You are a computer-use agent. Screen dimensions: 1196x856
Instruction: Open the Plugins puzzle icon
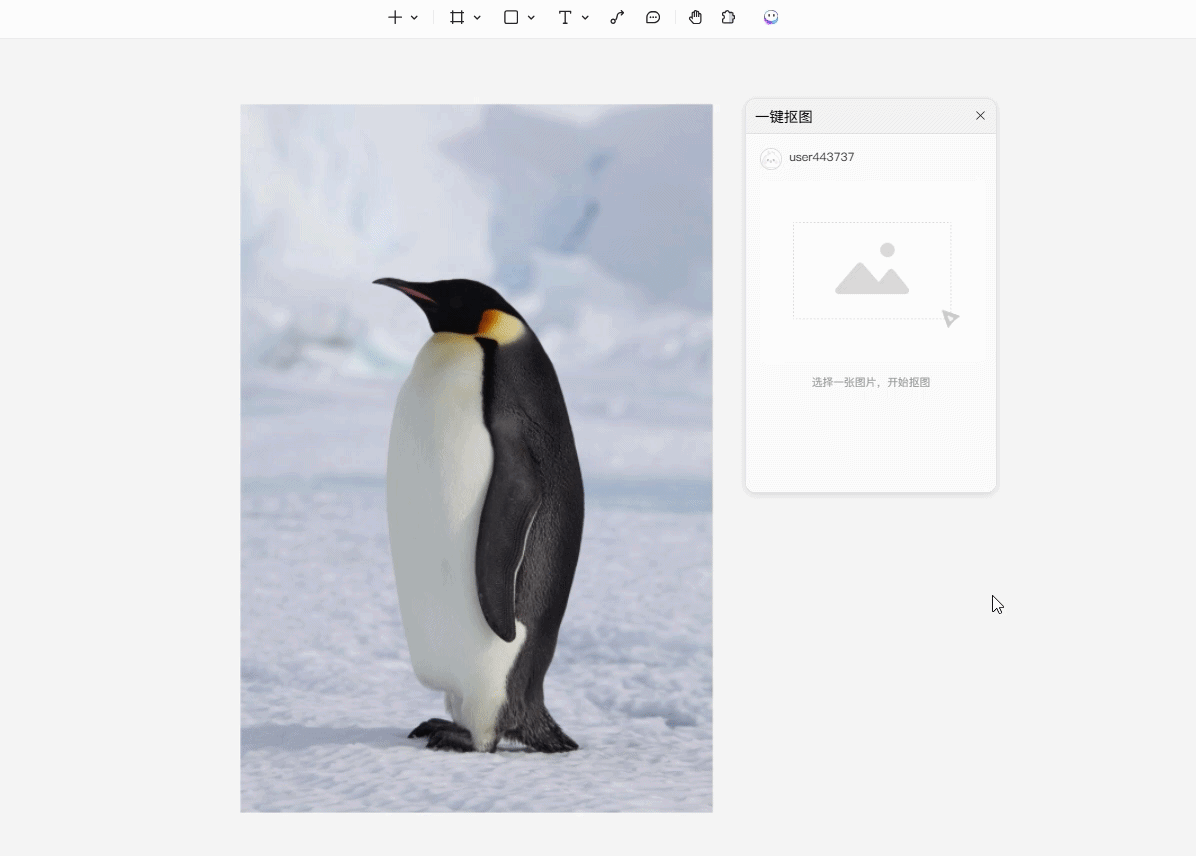tap(728, 18)
